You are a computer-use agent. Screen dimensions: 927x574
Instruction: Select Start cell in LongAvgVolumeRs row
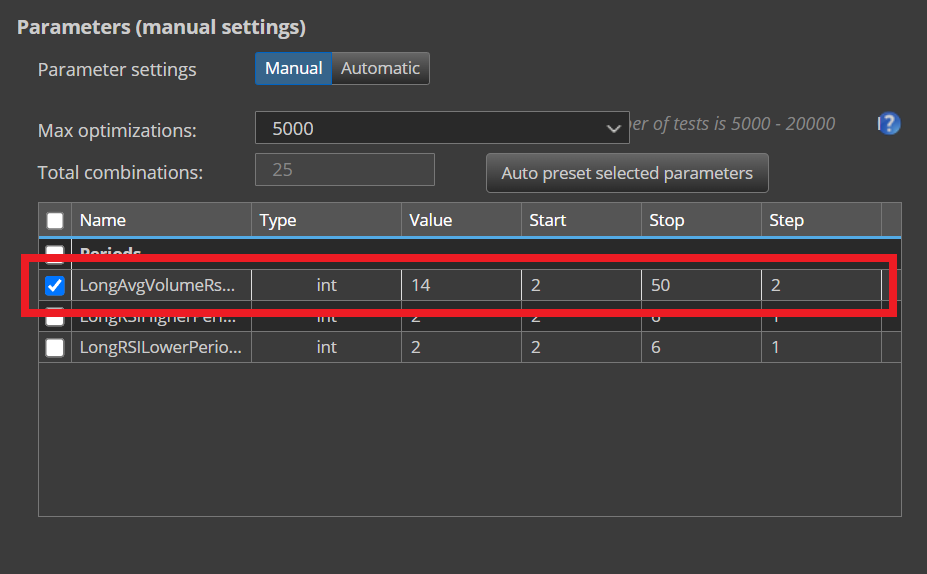coord(580,286)
